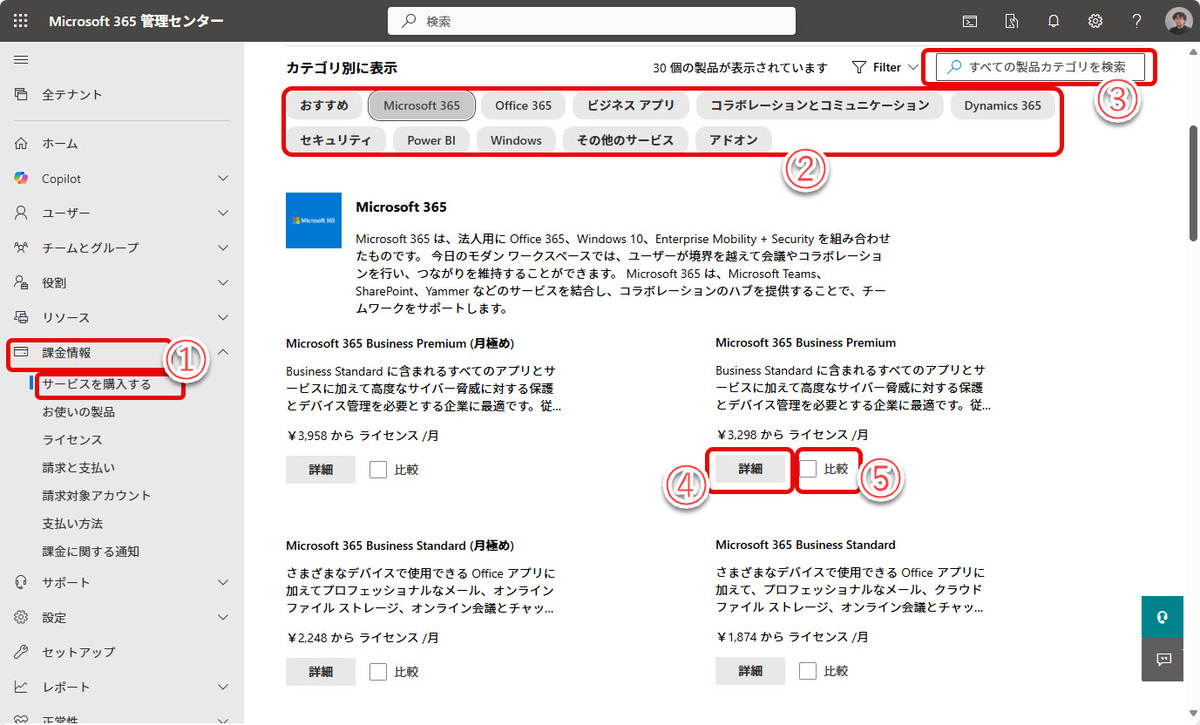The height and width of the screenshot is (725, 1200).
Task: Open the user profile avatar
Action: click(x=1178, y=21)
